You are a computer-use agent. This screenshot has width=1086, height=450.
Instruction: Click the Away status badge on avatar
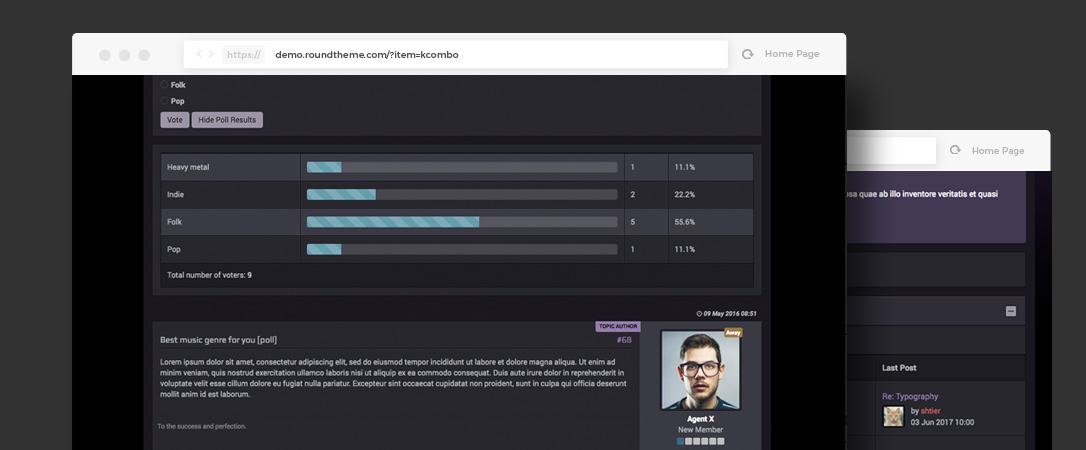click(x=733, y=332)
